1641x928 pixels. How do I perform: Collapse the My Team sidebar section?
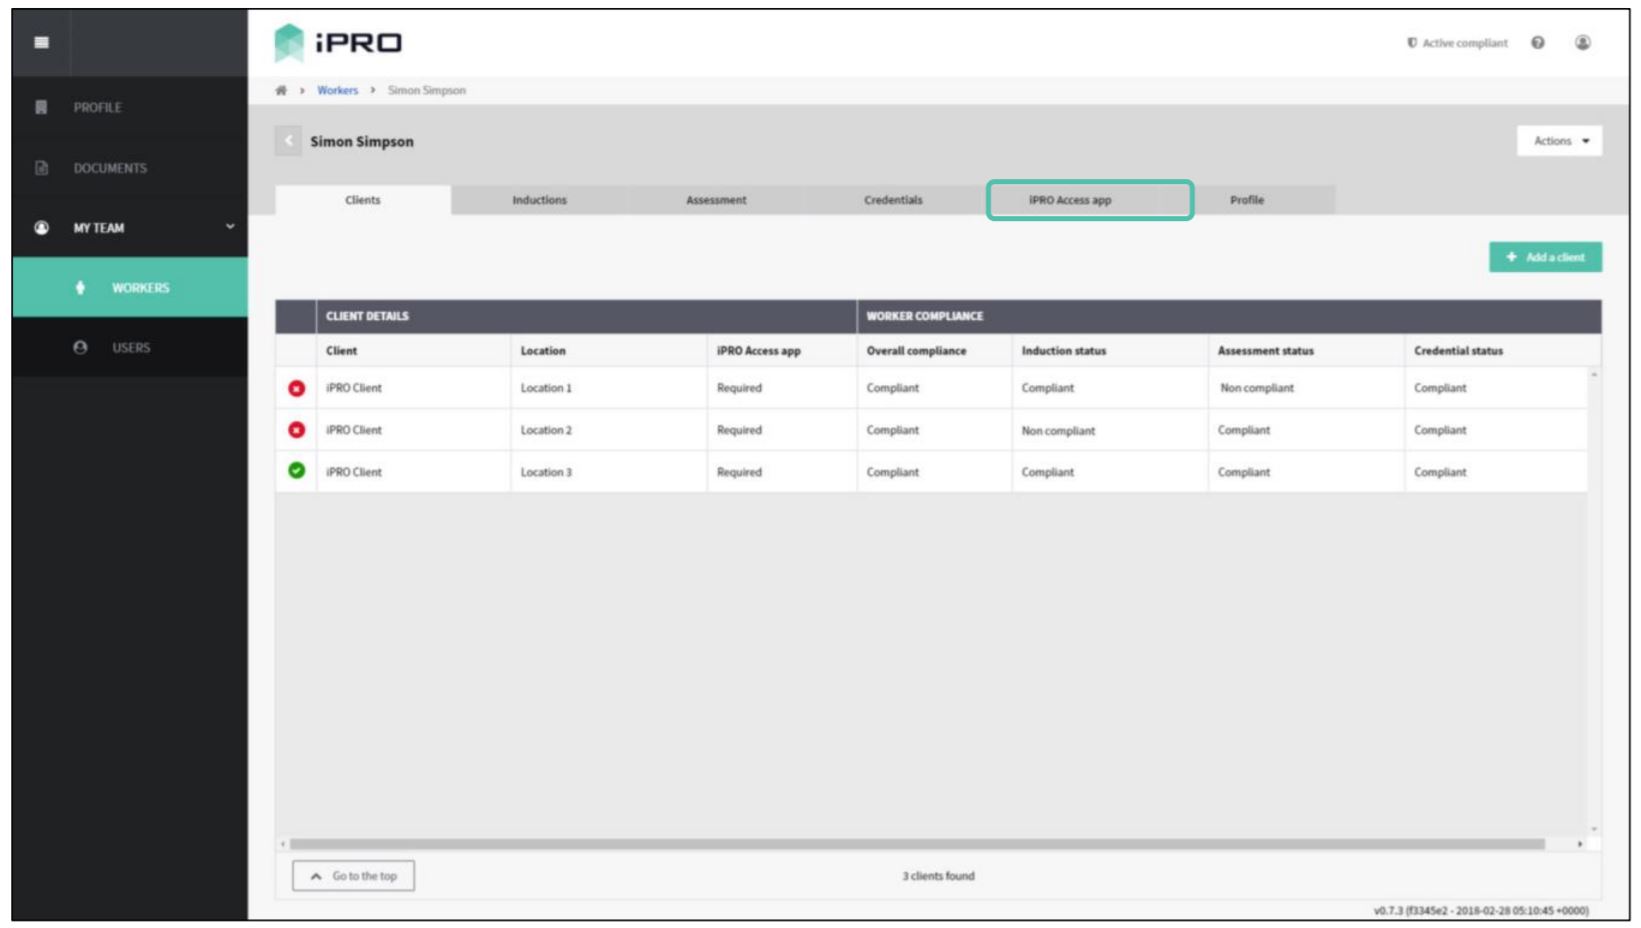tap(130, 228)
